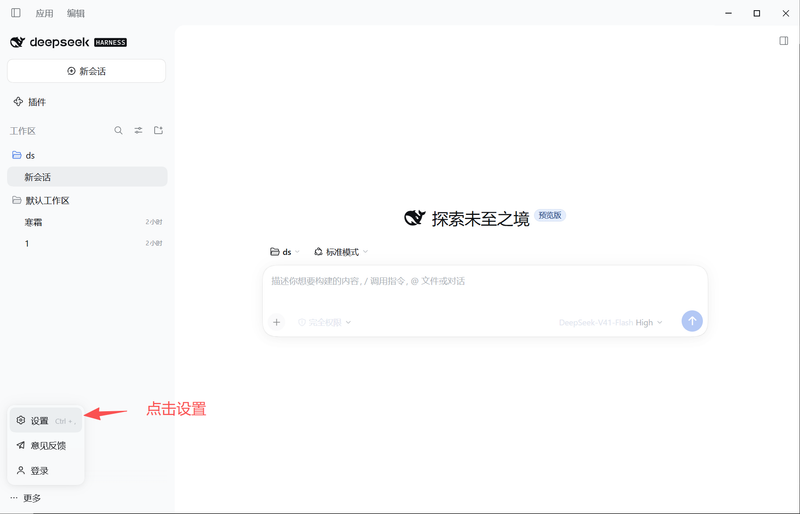The height and width of the screenshot is (514, 800).
Task: Select the 新会话 conversation under ds
Action: point(87,177)
